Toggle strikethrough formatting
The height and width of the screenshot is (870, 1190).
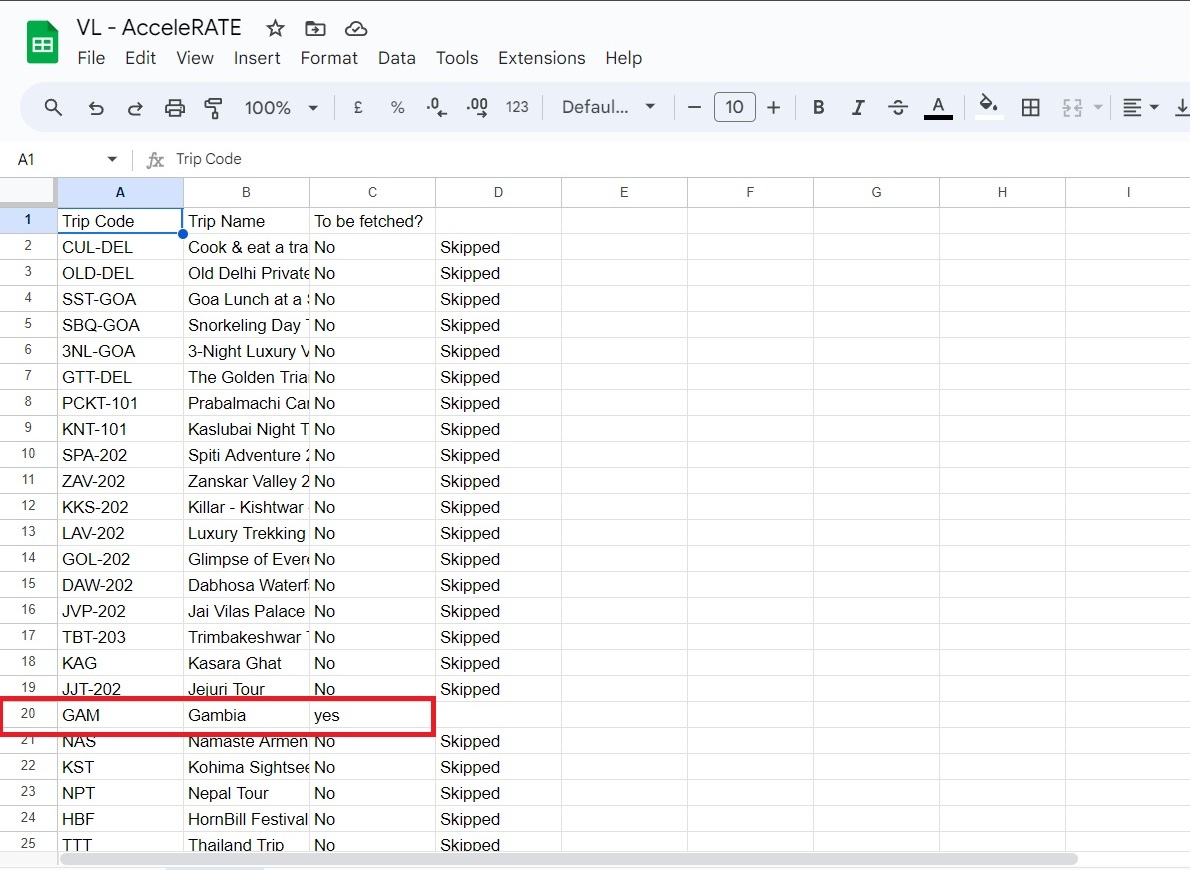click(897, 108)
